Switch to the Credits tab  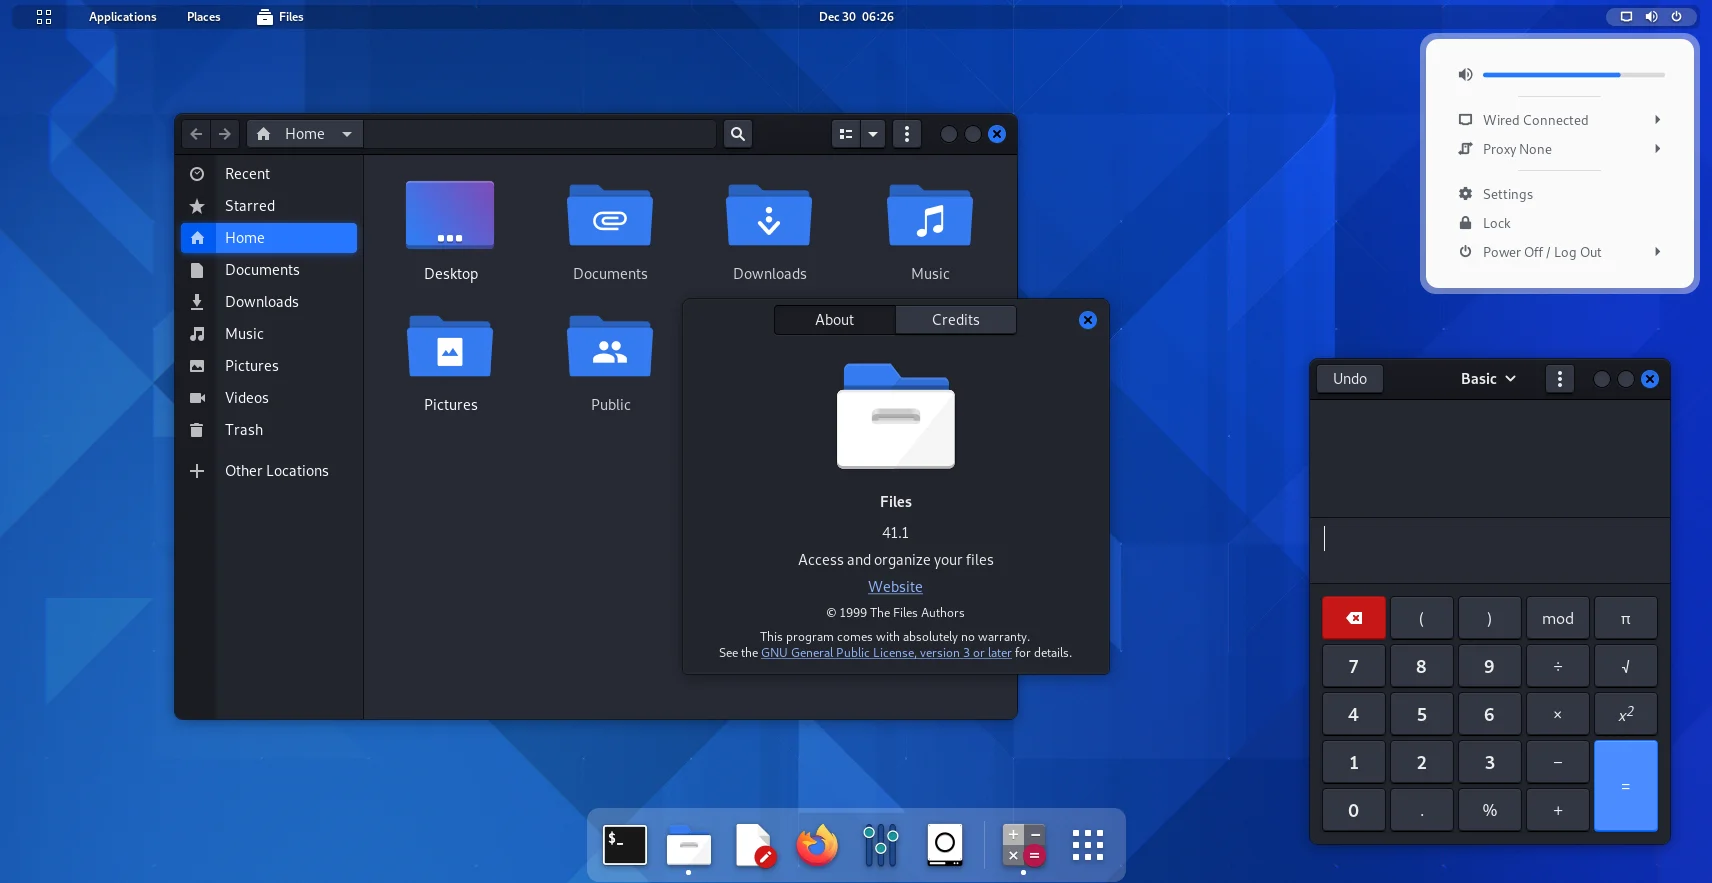[x=956, y=320]
